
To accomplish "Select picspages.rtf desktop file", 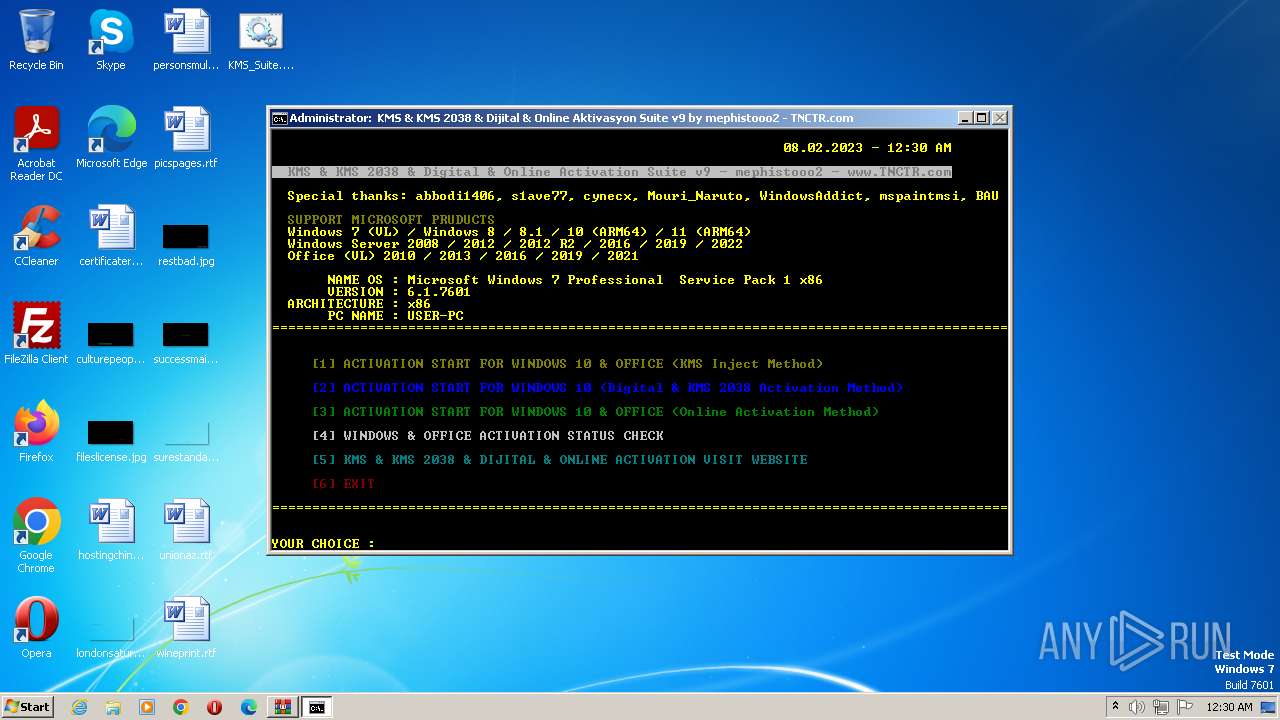I will (186, 138).
